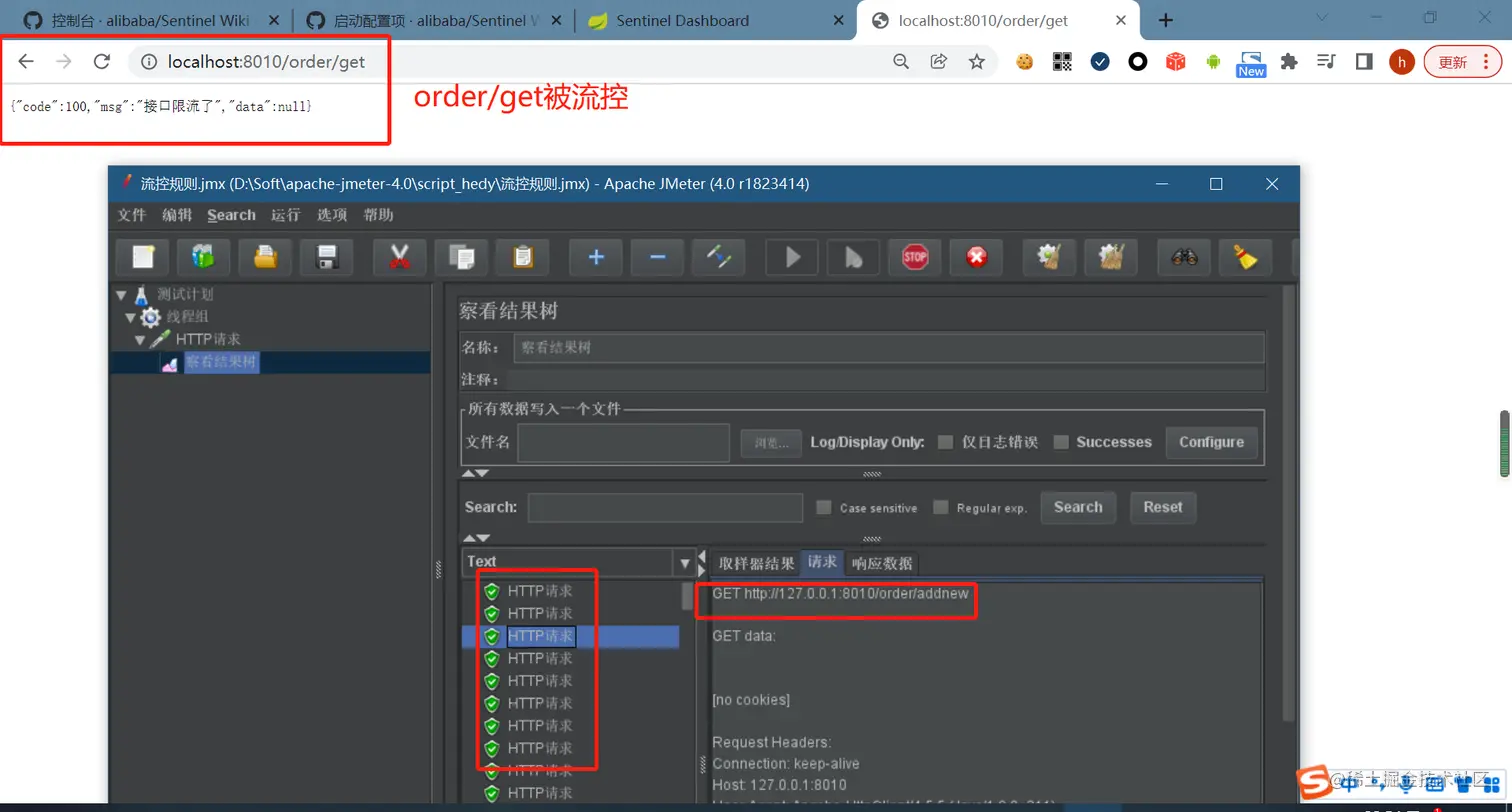Screen dimensions: 1512x812
Task: Enable the Case sensitive checkbox
Action: tap(824, 507)
